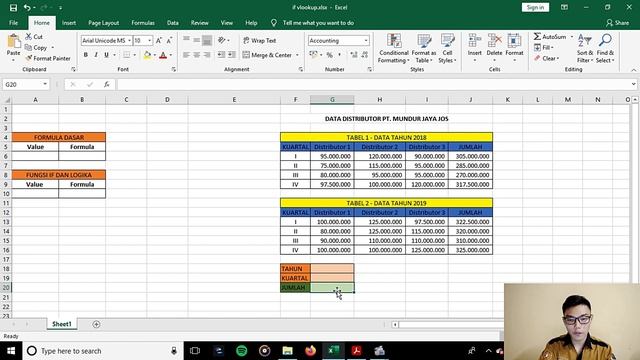Toggle Italic formatting
This screenshot has width=640, height=360.
click(96, 55)
